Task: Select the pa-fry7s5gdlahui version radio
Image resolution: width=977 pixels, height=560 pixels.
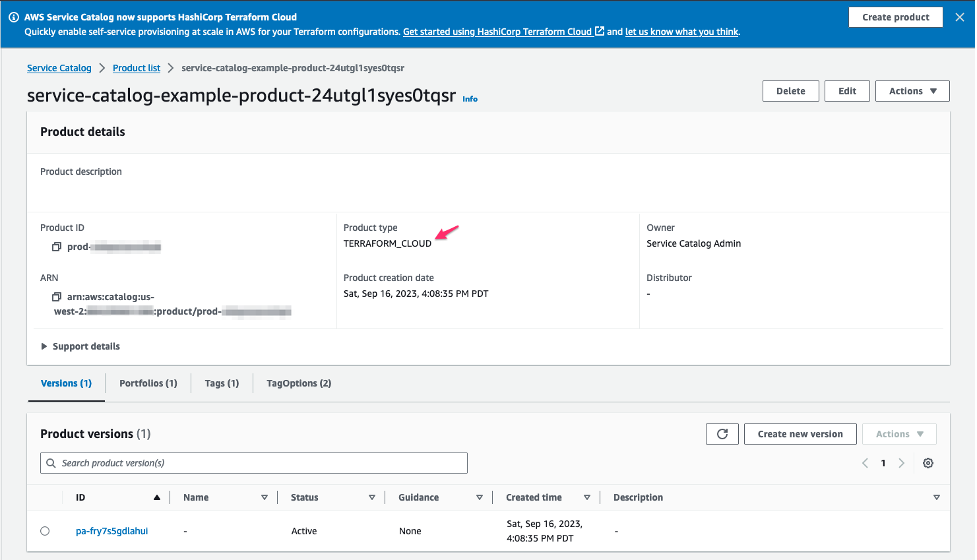Action: point(45,531)
